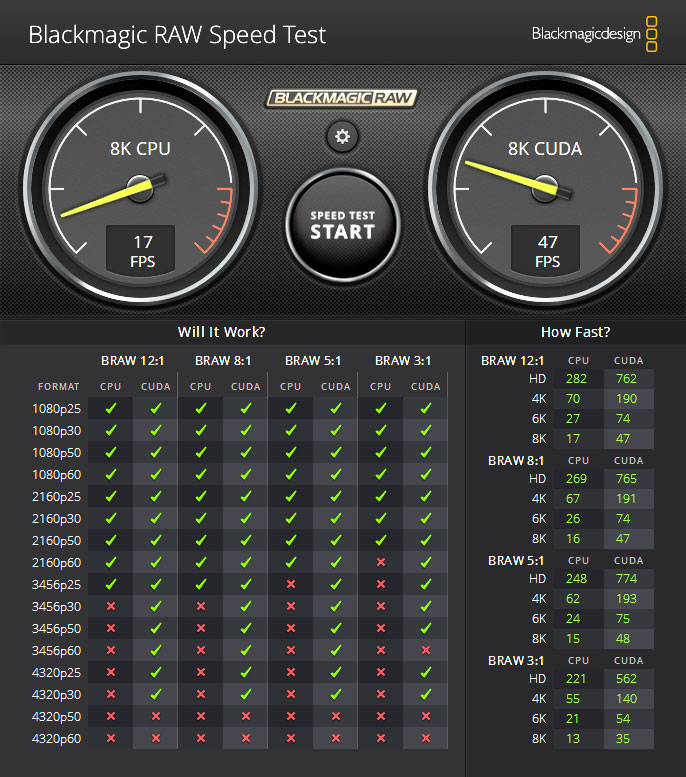Click 2160p50 BRAW 3:1 CPU check mark
686x777 pixels.
click(380, 540)
